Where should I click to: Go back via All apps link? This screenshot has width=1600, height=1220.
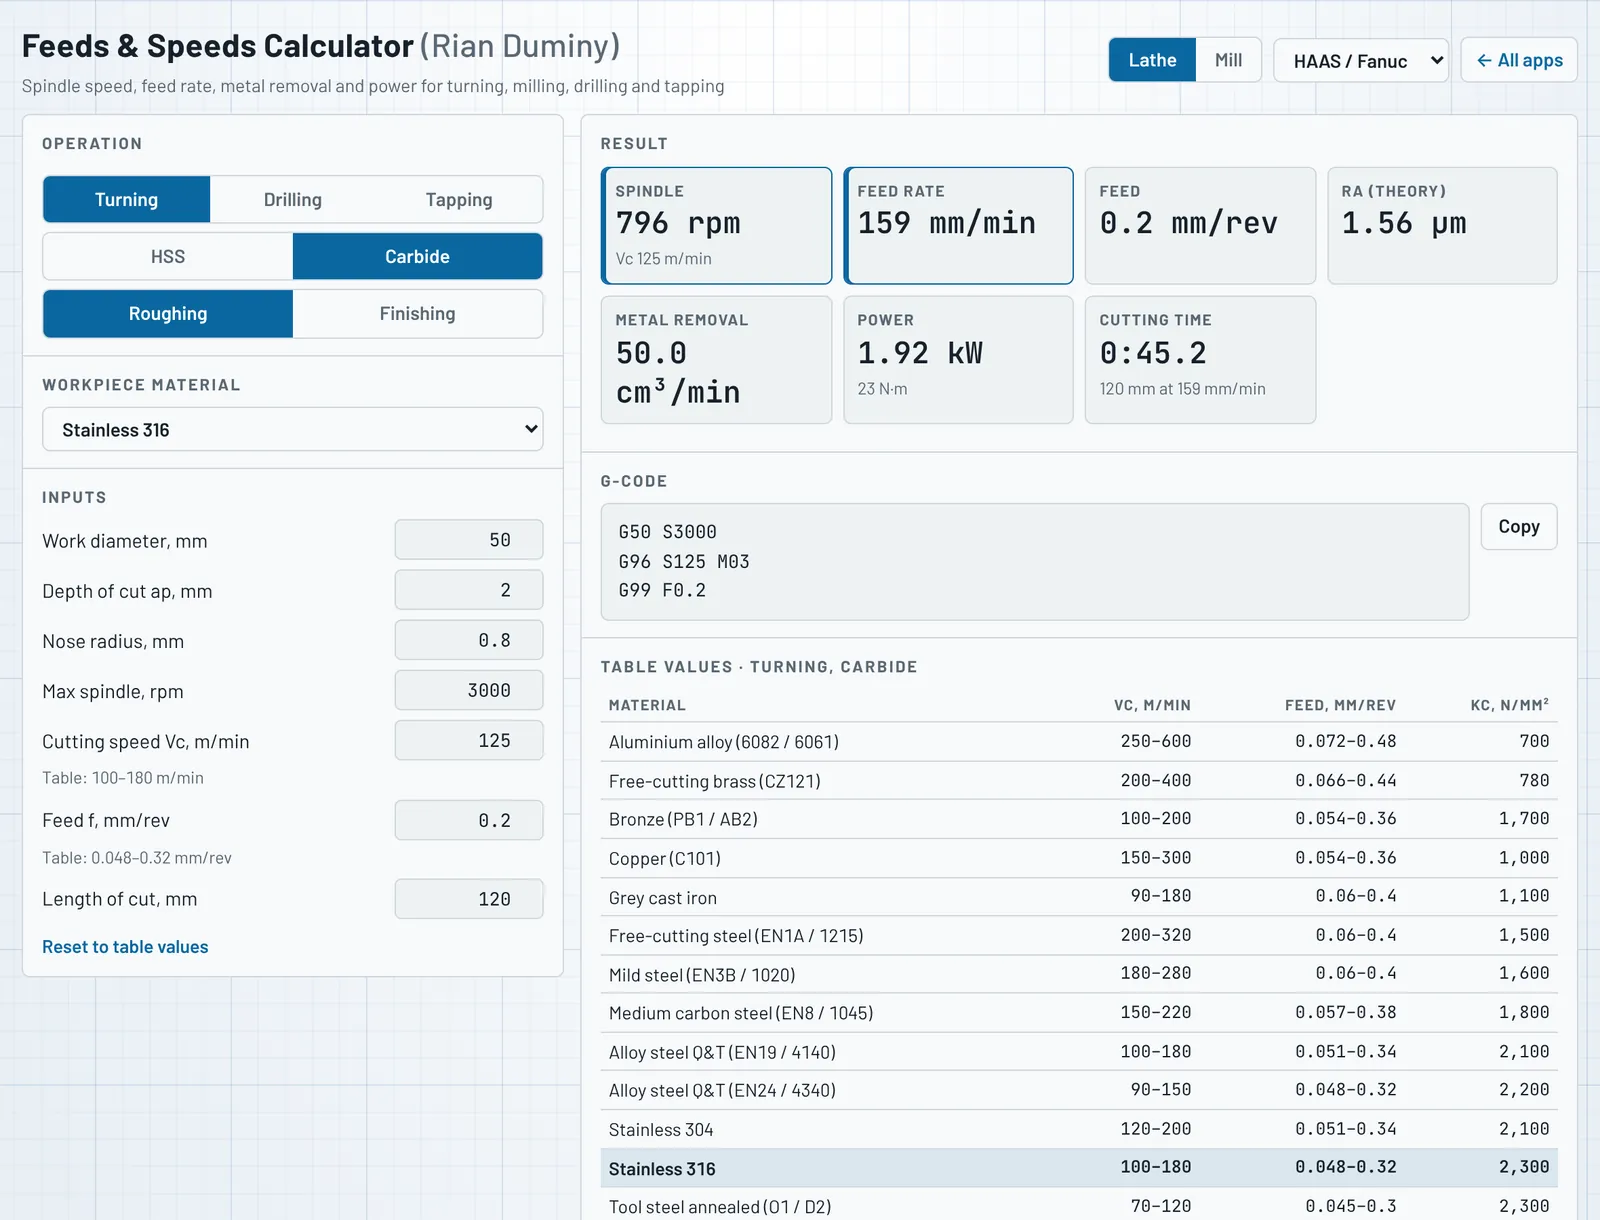pyautogui.click(x=1519, y=60)
